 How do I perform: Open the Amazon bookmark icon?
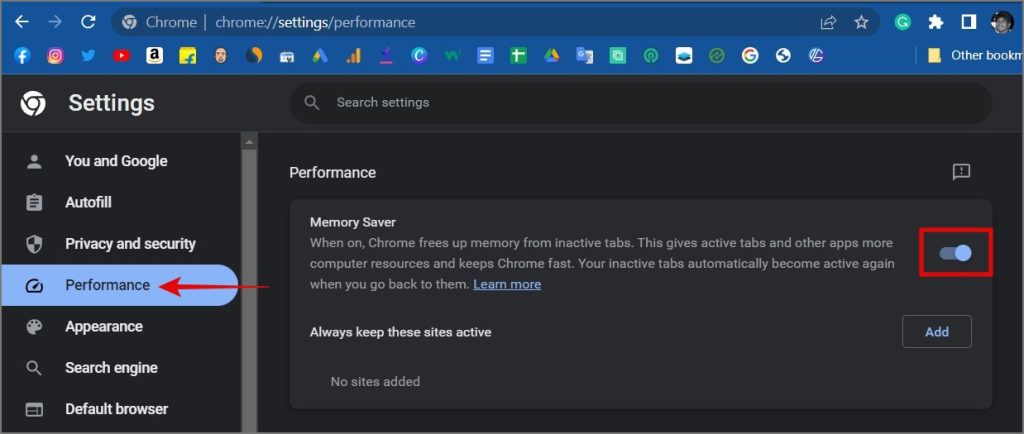click(x=154, y=56)
